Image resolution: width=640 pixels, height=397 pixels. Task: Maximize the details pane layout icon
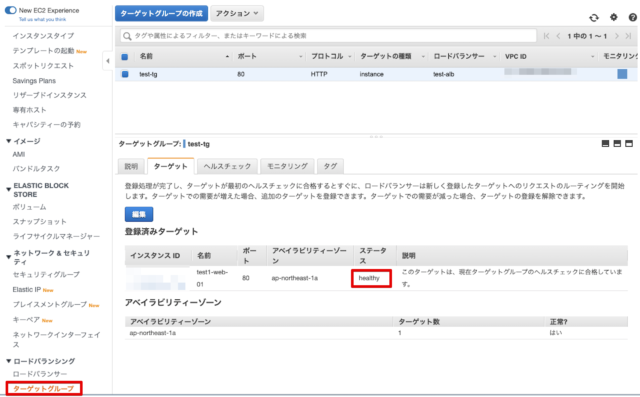point(629,144)
